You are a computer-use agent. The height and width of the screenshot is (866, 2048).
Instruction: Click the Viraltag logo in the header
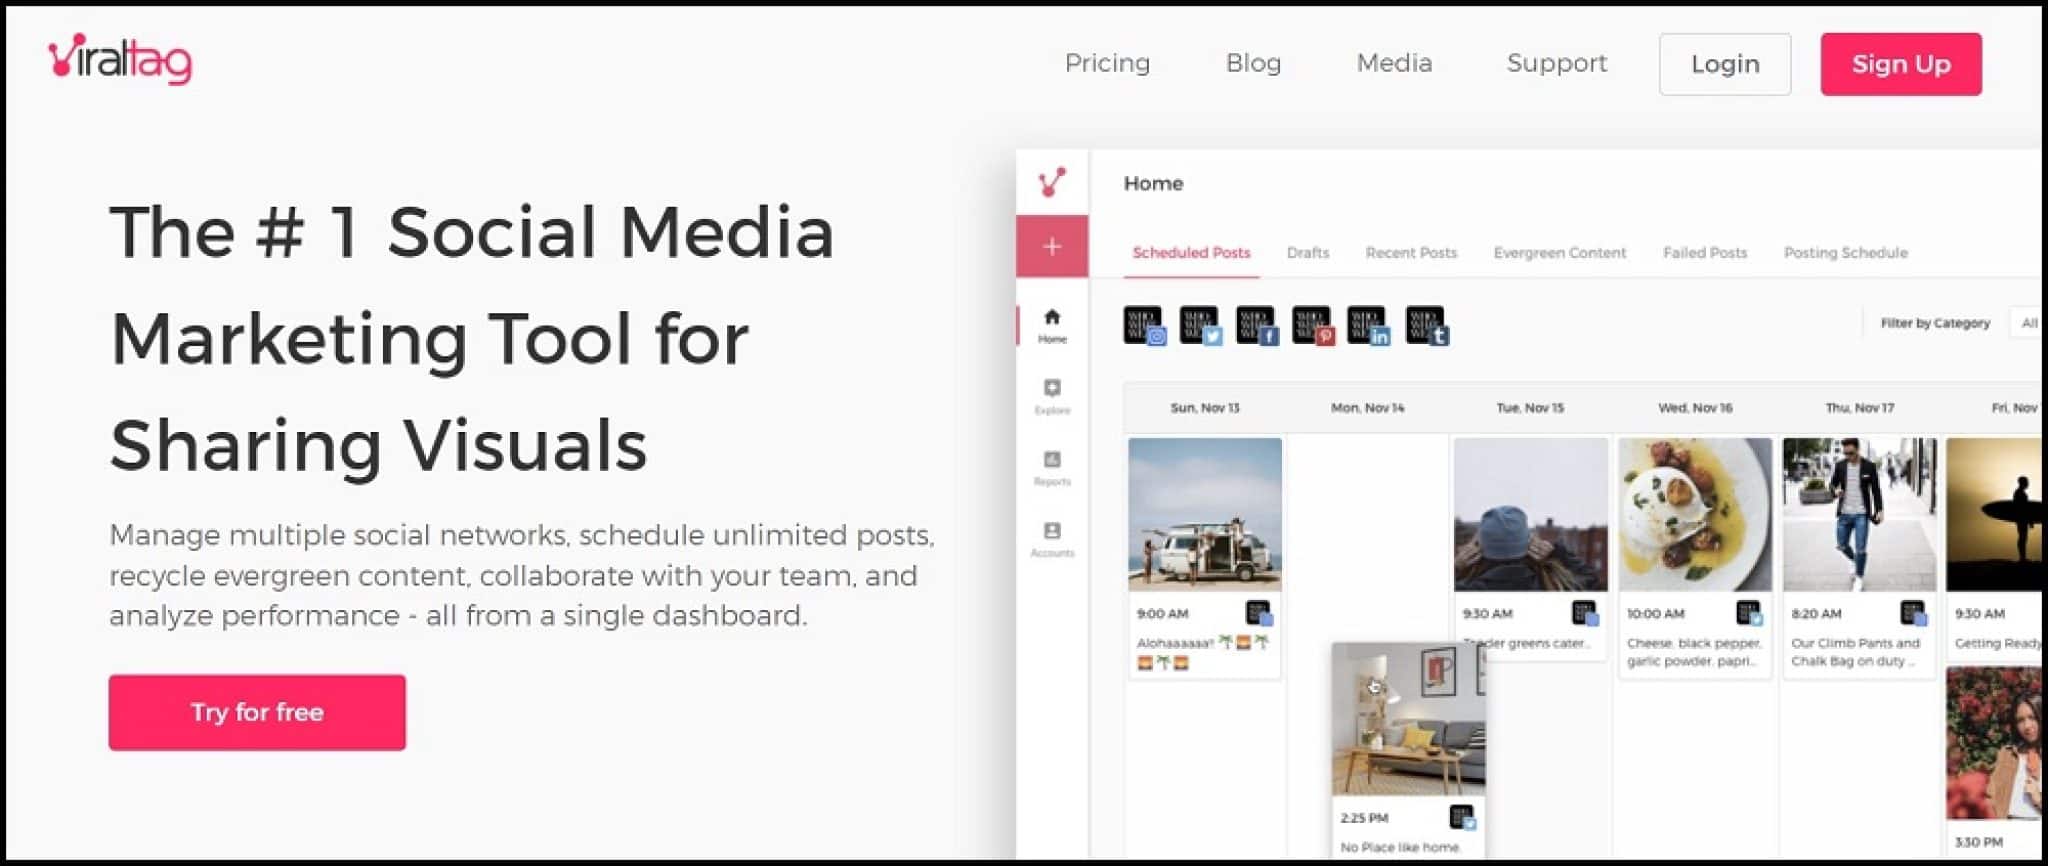pyautogui.click(x=120, y=59)
